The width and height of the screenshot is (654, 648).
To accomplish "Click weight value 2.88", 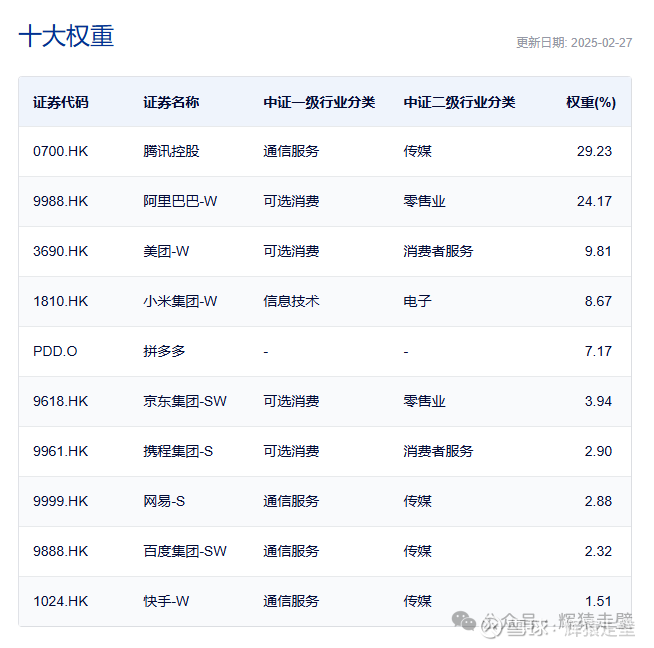I will tap(598, 501).
